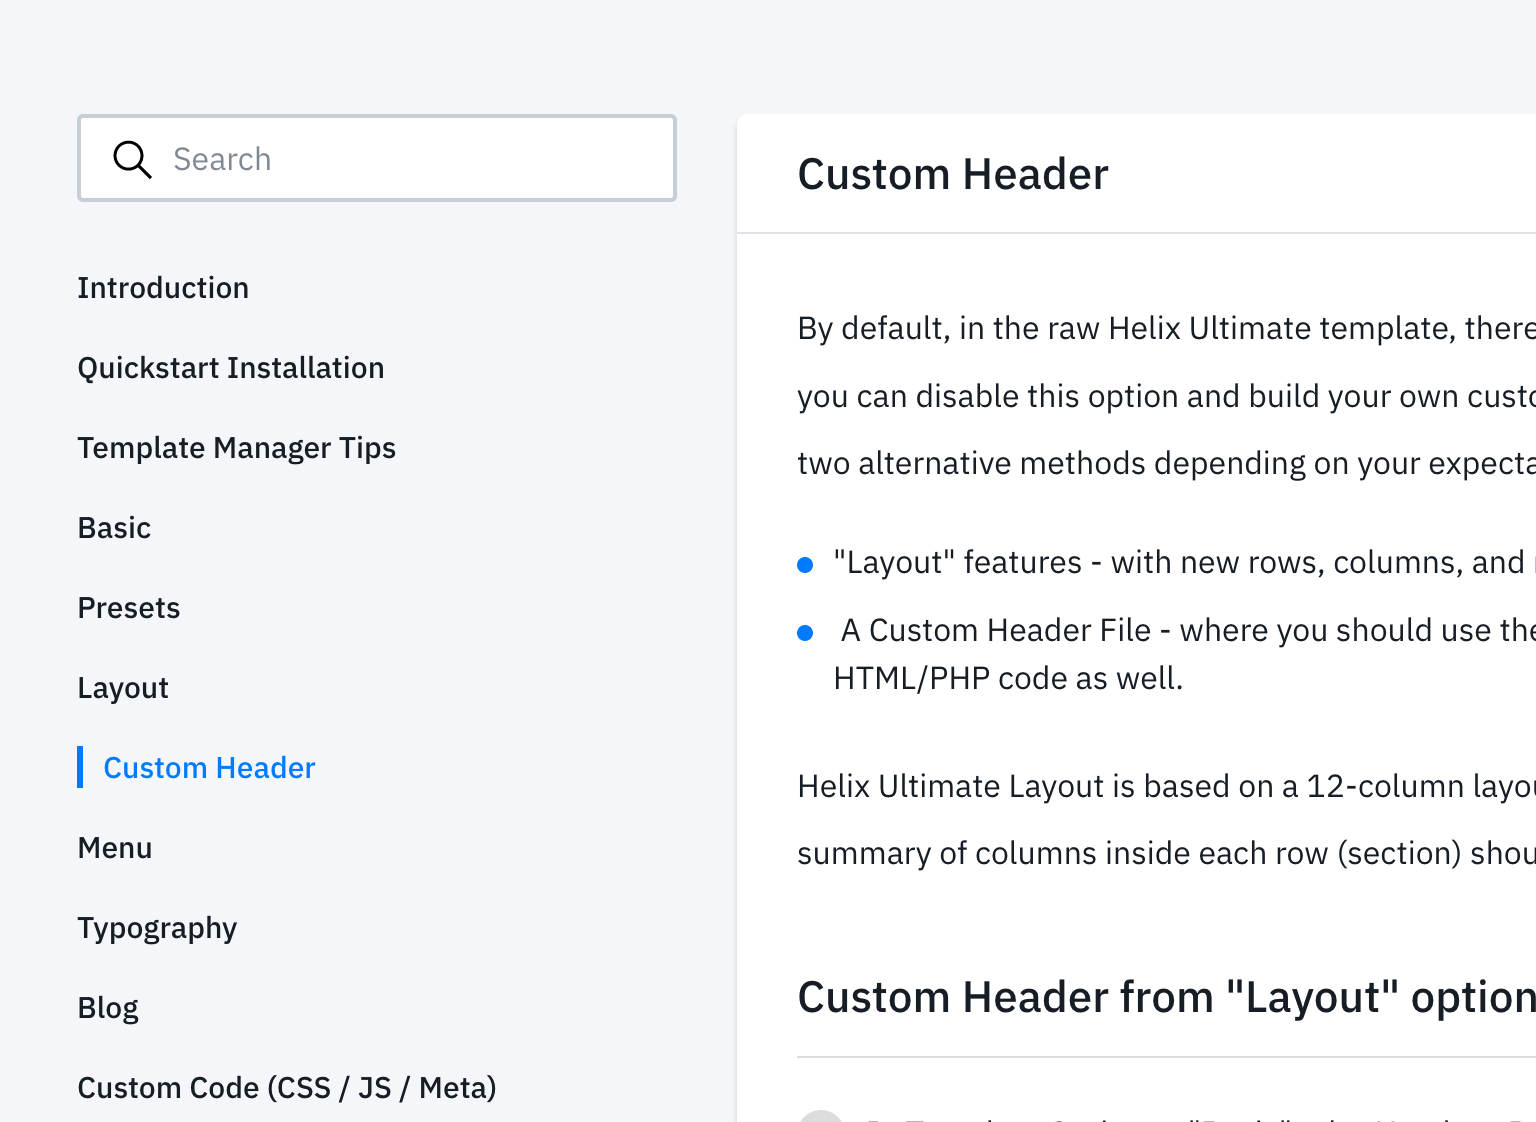1536x1122 pixels.
Task: Click the bullet marker beside A Custom Header File
Action: click(x=806, y=631)
